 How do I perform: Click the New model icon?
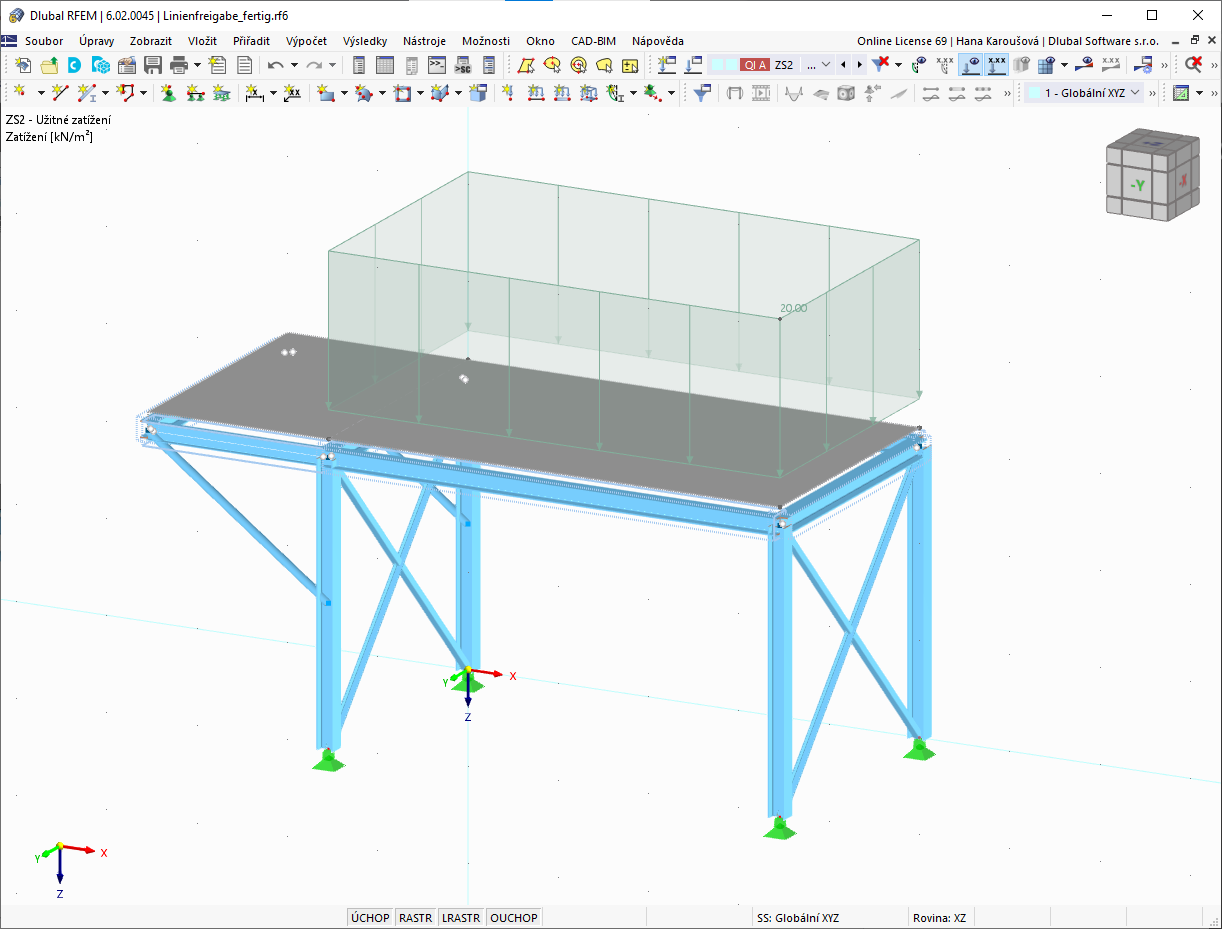(22, 65)
